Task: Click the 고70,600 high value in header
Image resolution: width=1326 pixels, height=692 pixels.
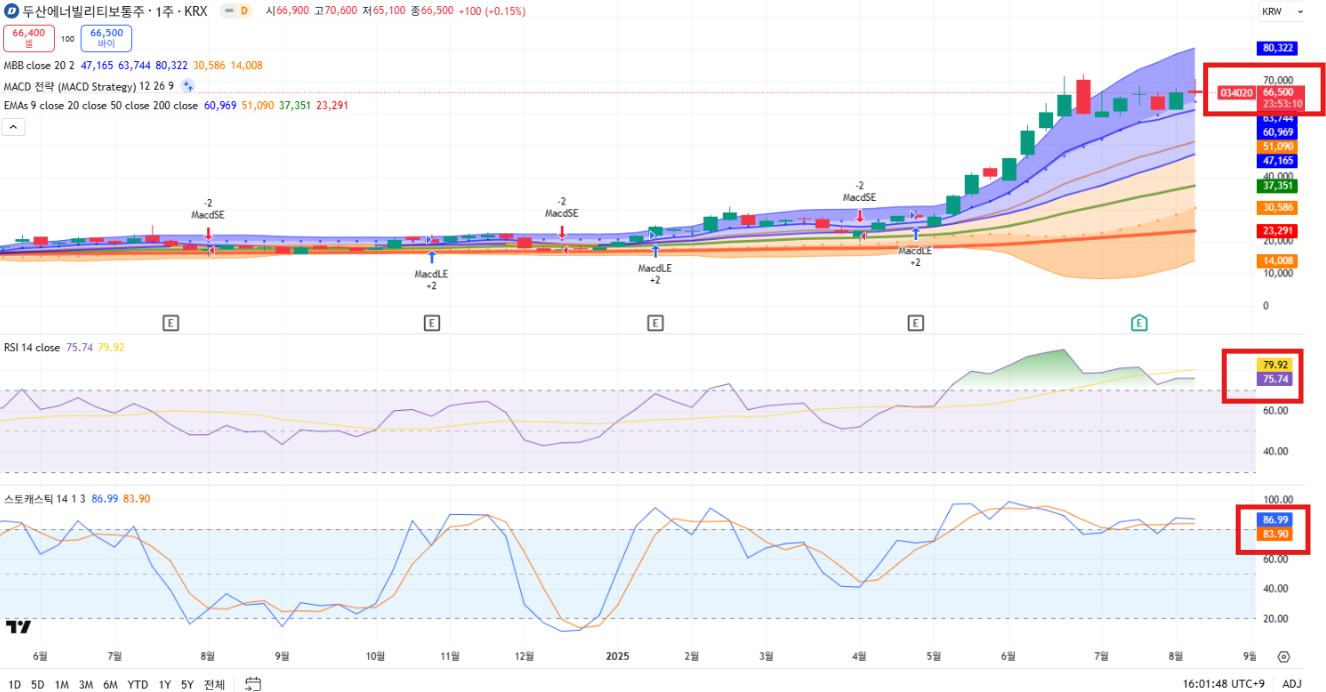Action: [334, 11]
